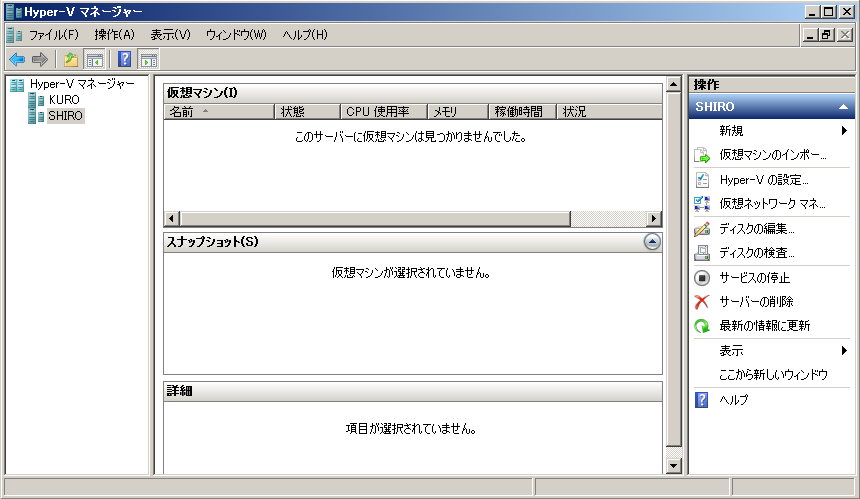The width and height of the screenshot is (860, 499).
Task: Toggle the console tree pane icon
Action: pyautogui.click(x=95, y=59)
